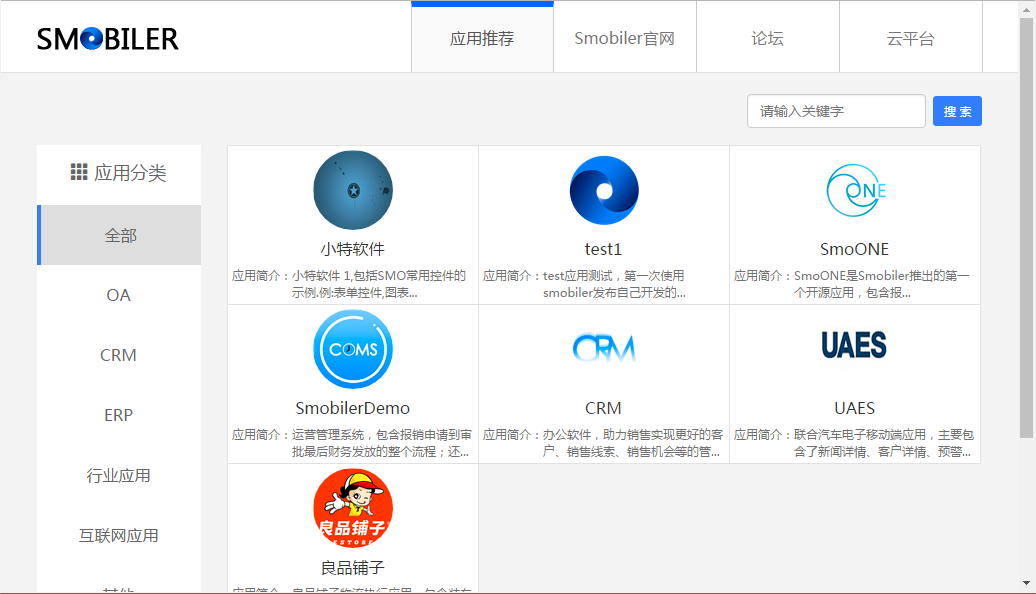The height and width of the screenshot is (594, 1036).
Task: Open the CRM app logo icon
Action: coord(604,348)
